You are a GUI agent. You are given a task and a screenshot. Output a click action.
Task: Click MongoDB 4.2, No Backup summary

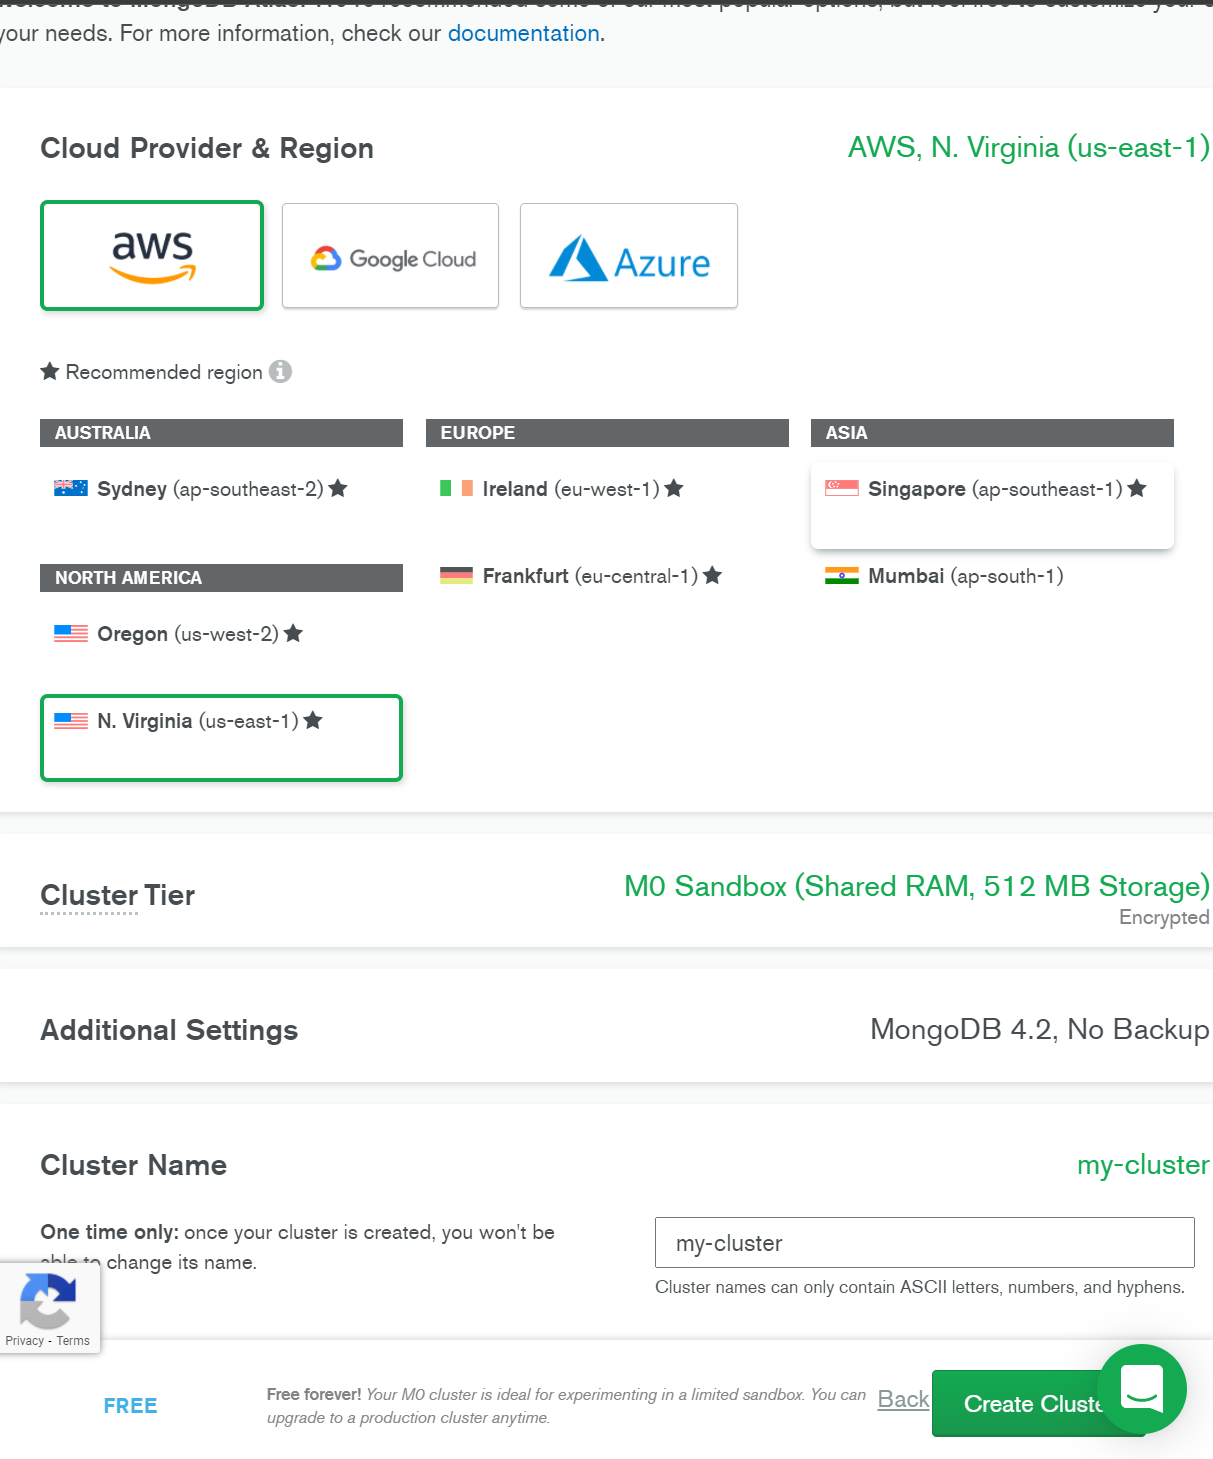coord(1040,1029)
